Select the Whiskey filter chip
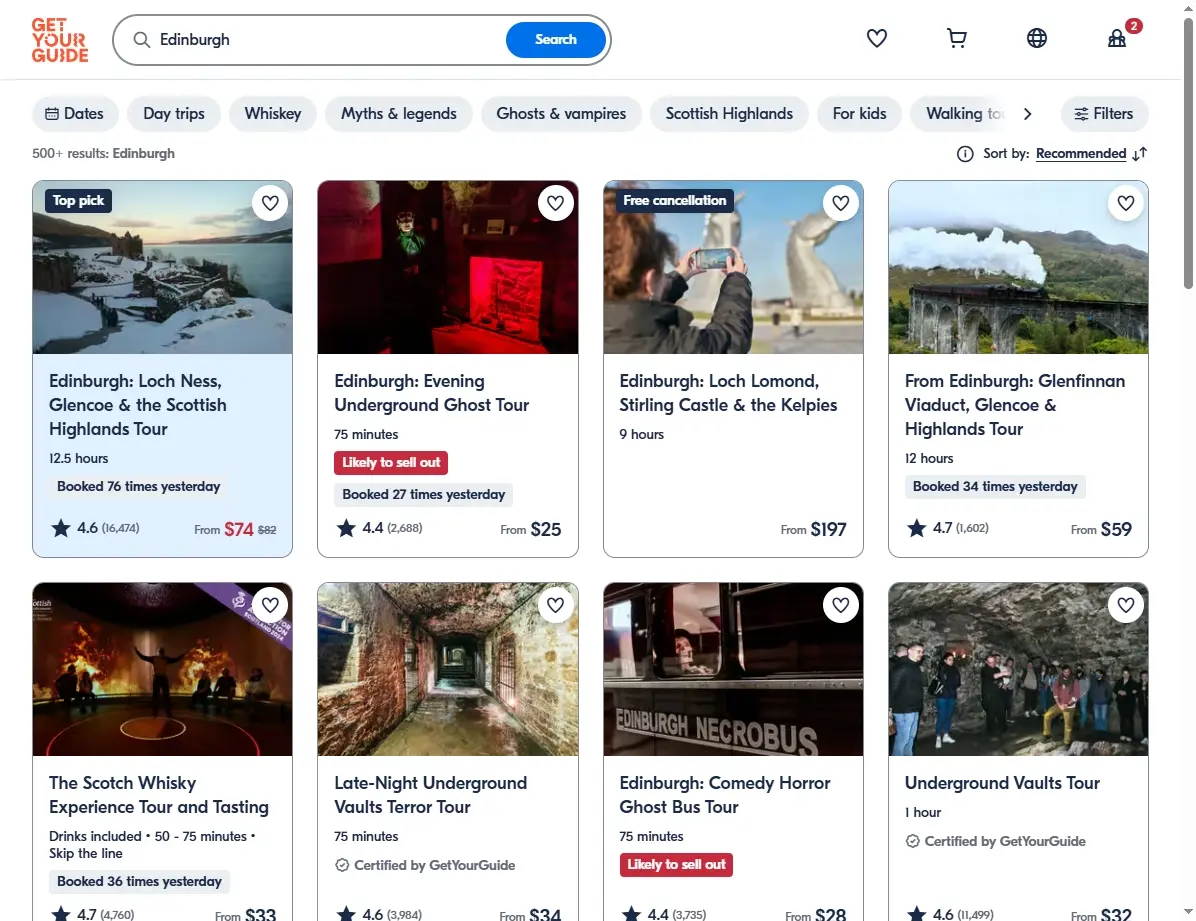 point(273,114)
